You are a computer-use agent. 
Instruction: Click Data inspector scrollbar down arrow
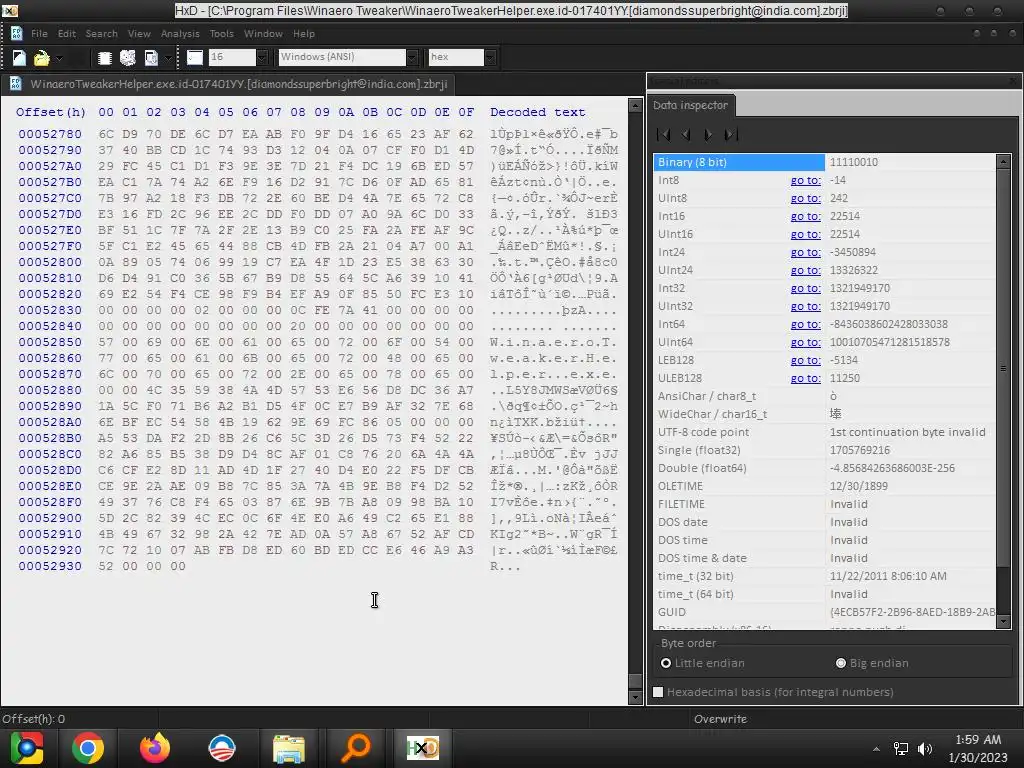point(1004,622)
